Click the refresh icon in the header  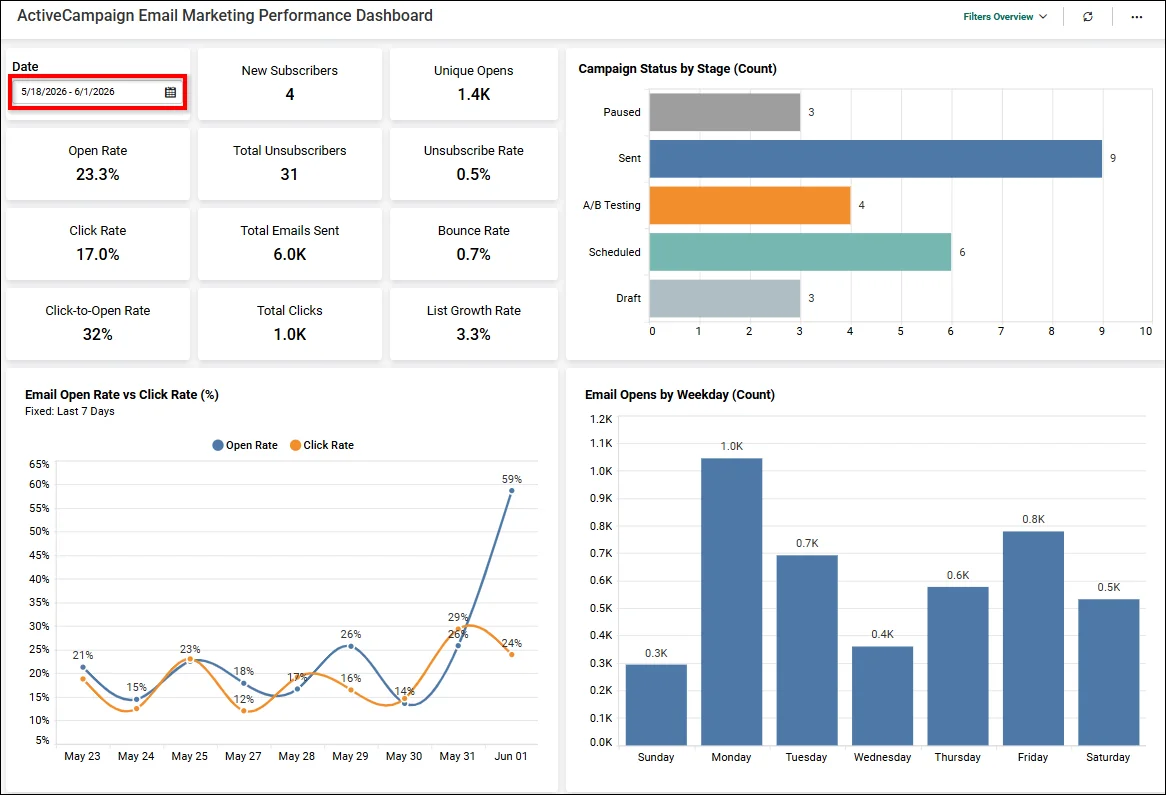1088,16
